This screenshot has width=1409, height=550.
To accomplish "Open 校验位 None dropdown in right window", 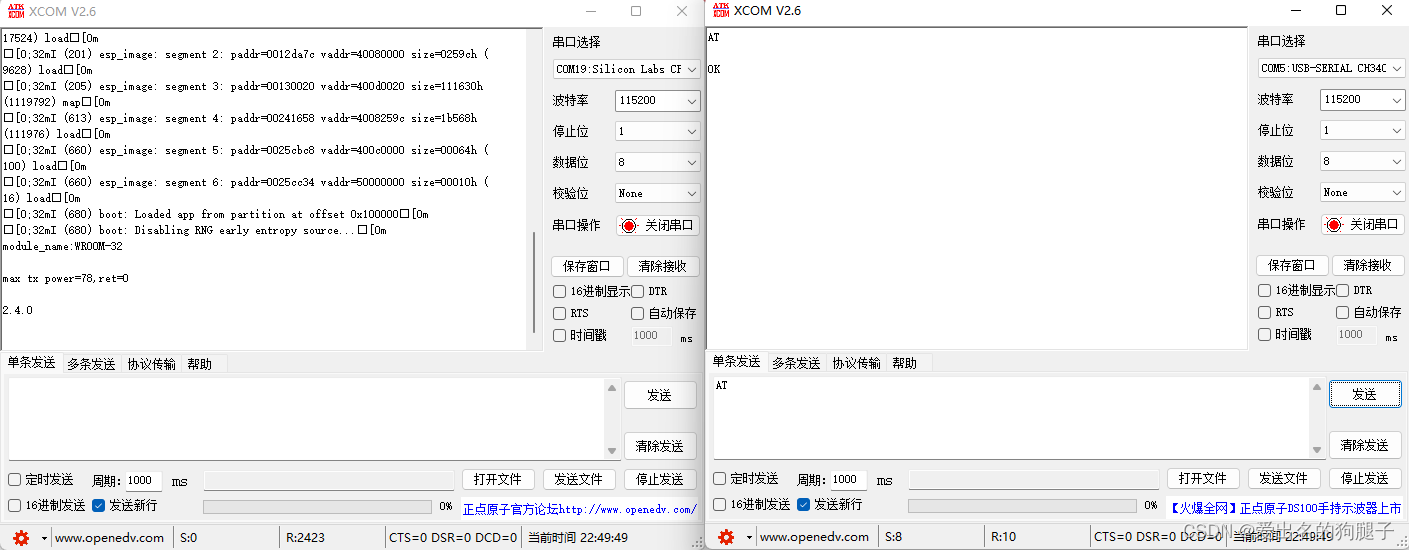I will tap(1362, 192).
